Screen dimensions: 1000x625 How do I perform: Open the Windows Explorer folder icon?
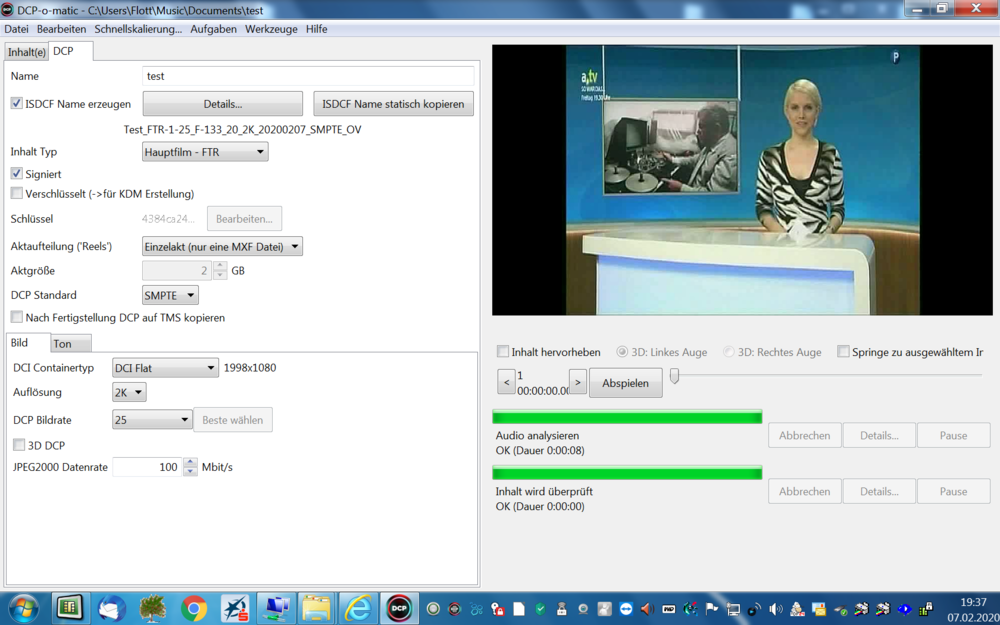tap(316, 608)
